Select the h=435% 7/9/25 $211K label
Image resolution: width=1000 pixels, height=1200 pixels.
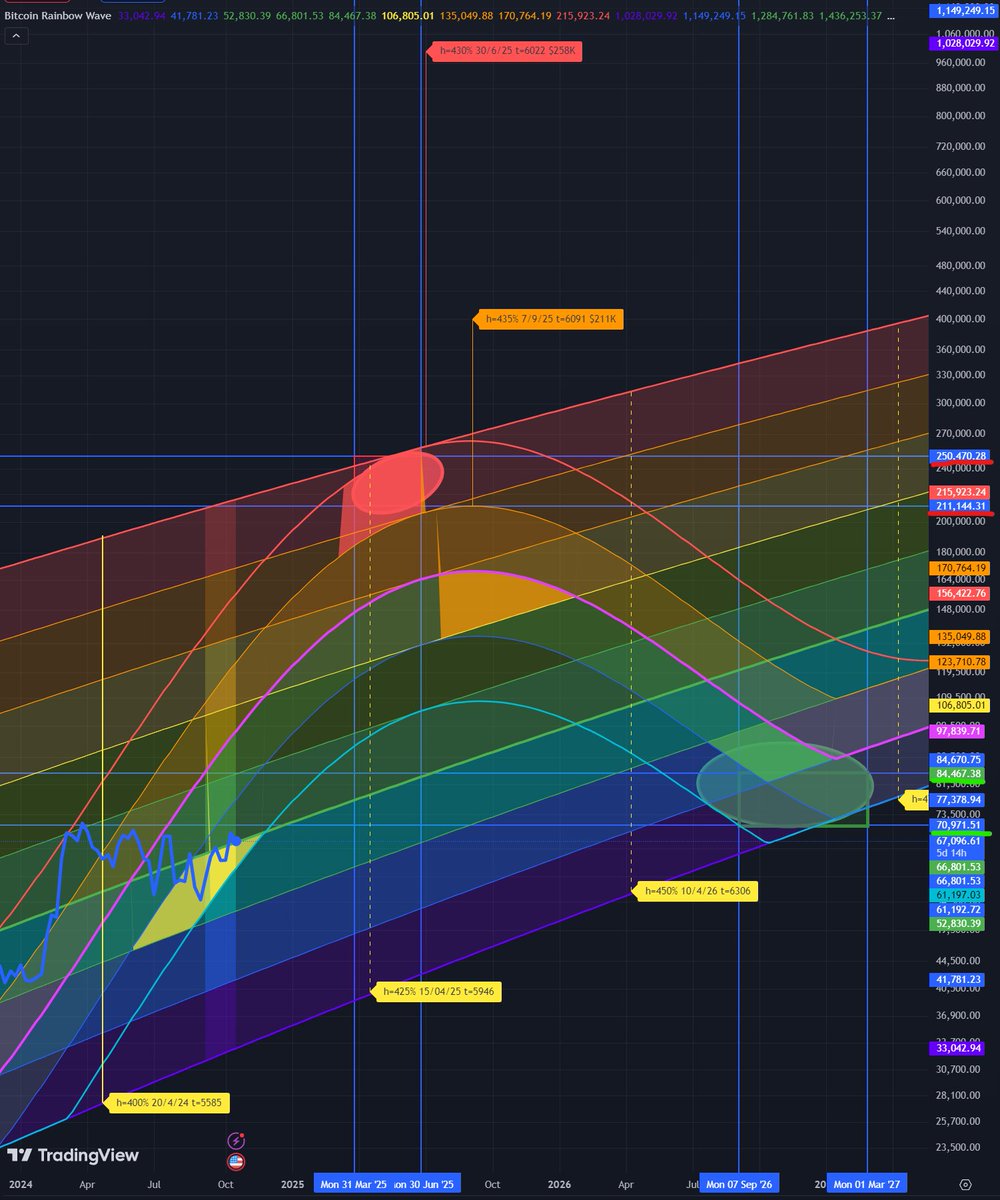[548, 319]
